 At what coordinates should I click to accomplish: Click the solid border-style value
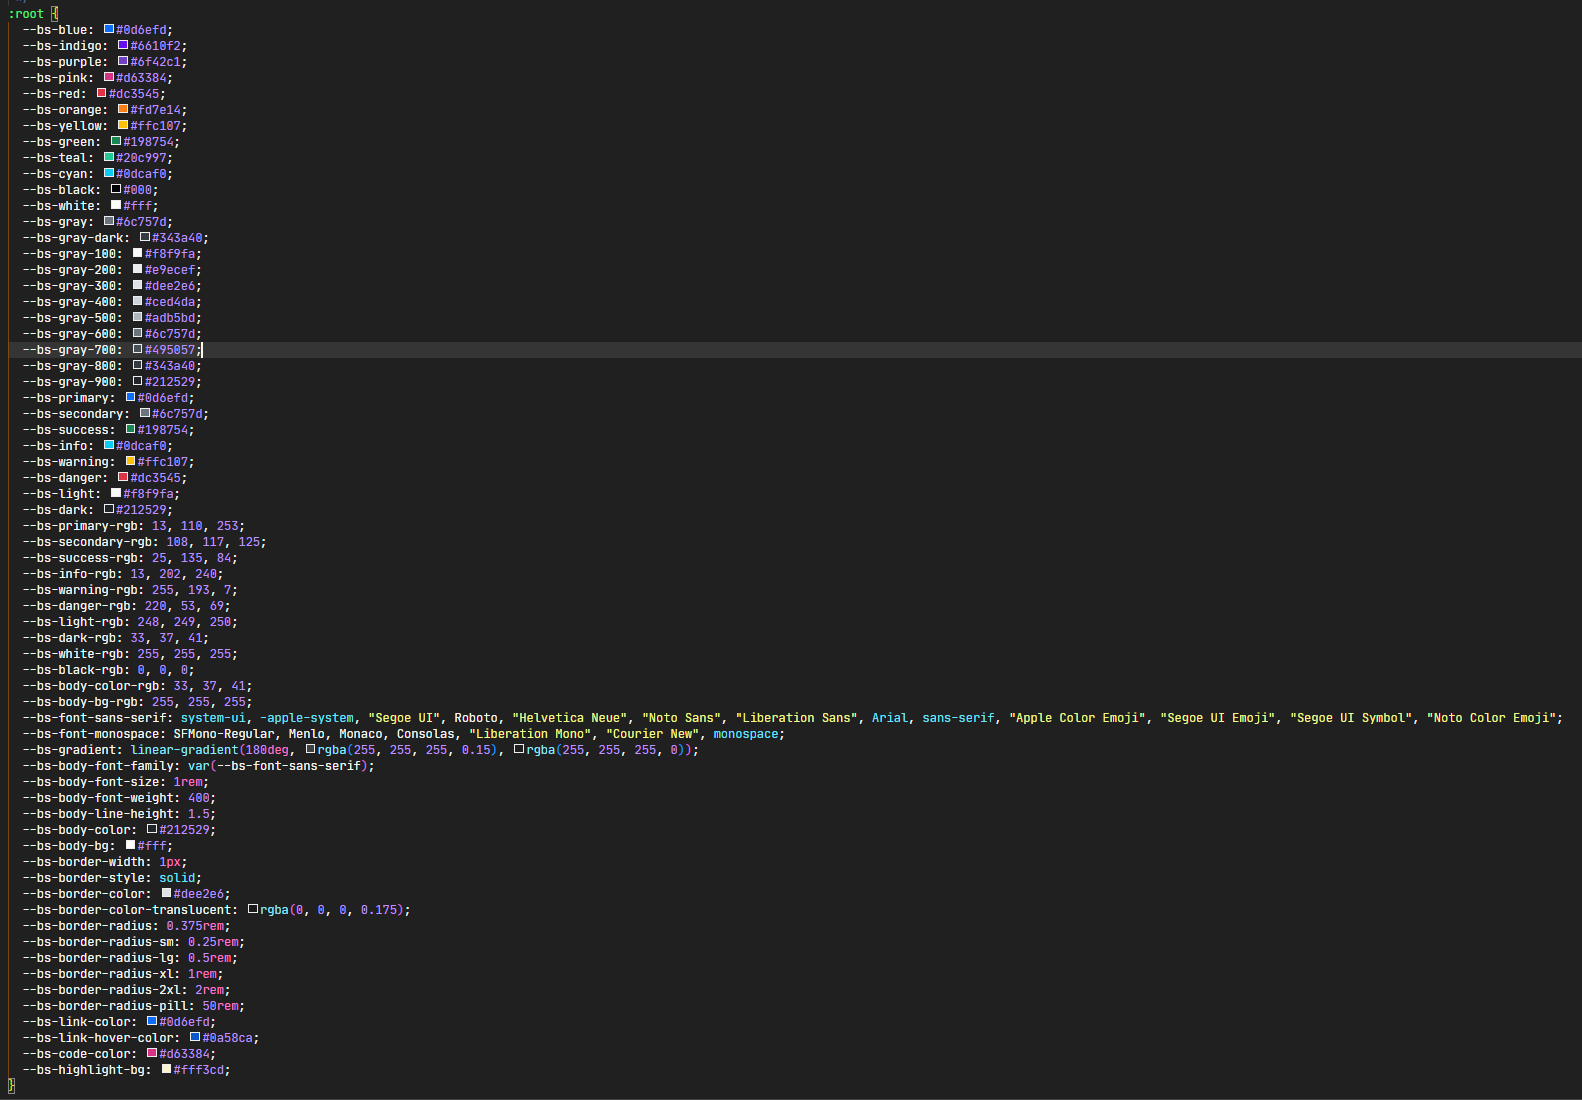click(x=177, y=878)
